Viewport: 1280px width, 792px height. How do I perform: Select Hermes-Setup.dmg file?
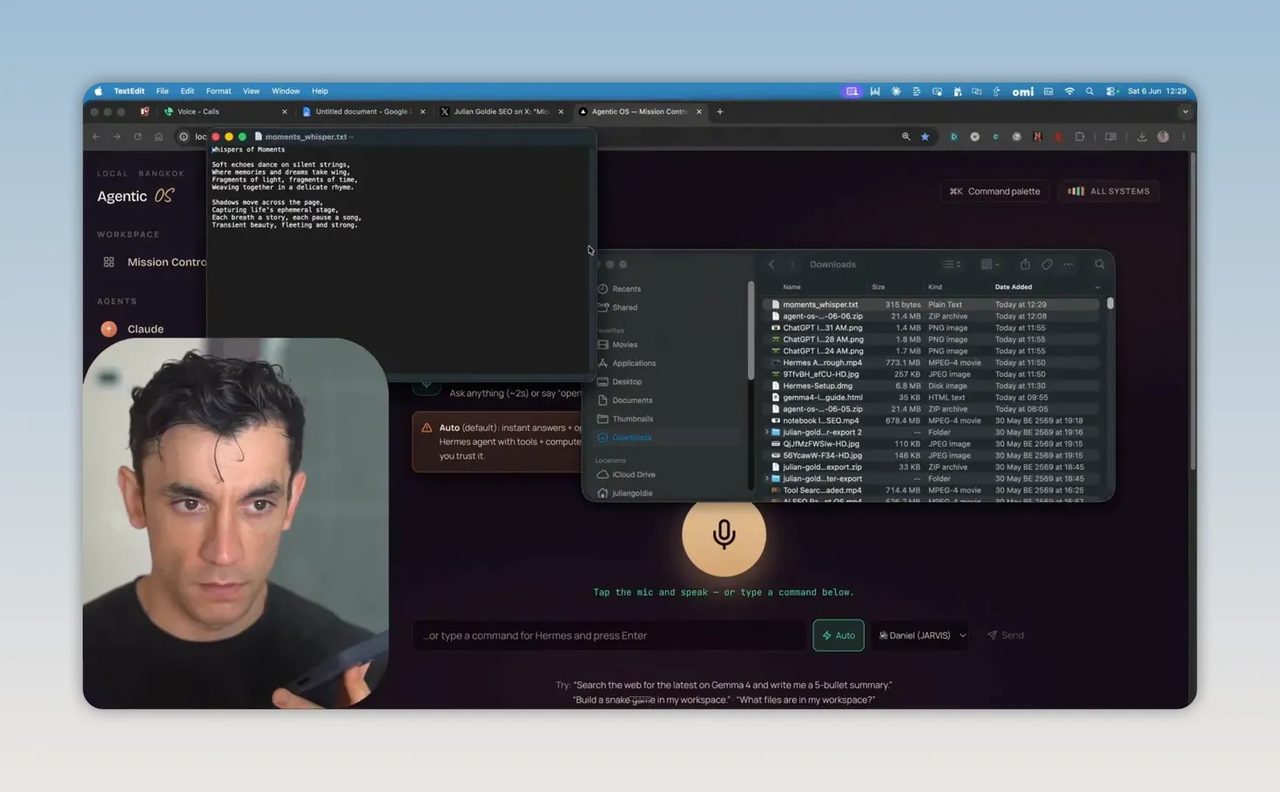point(931,386)
